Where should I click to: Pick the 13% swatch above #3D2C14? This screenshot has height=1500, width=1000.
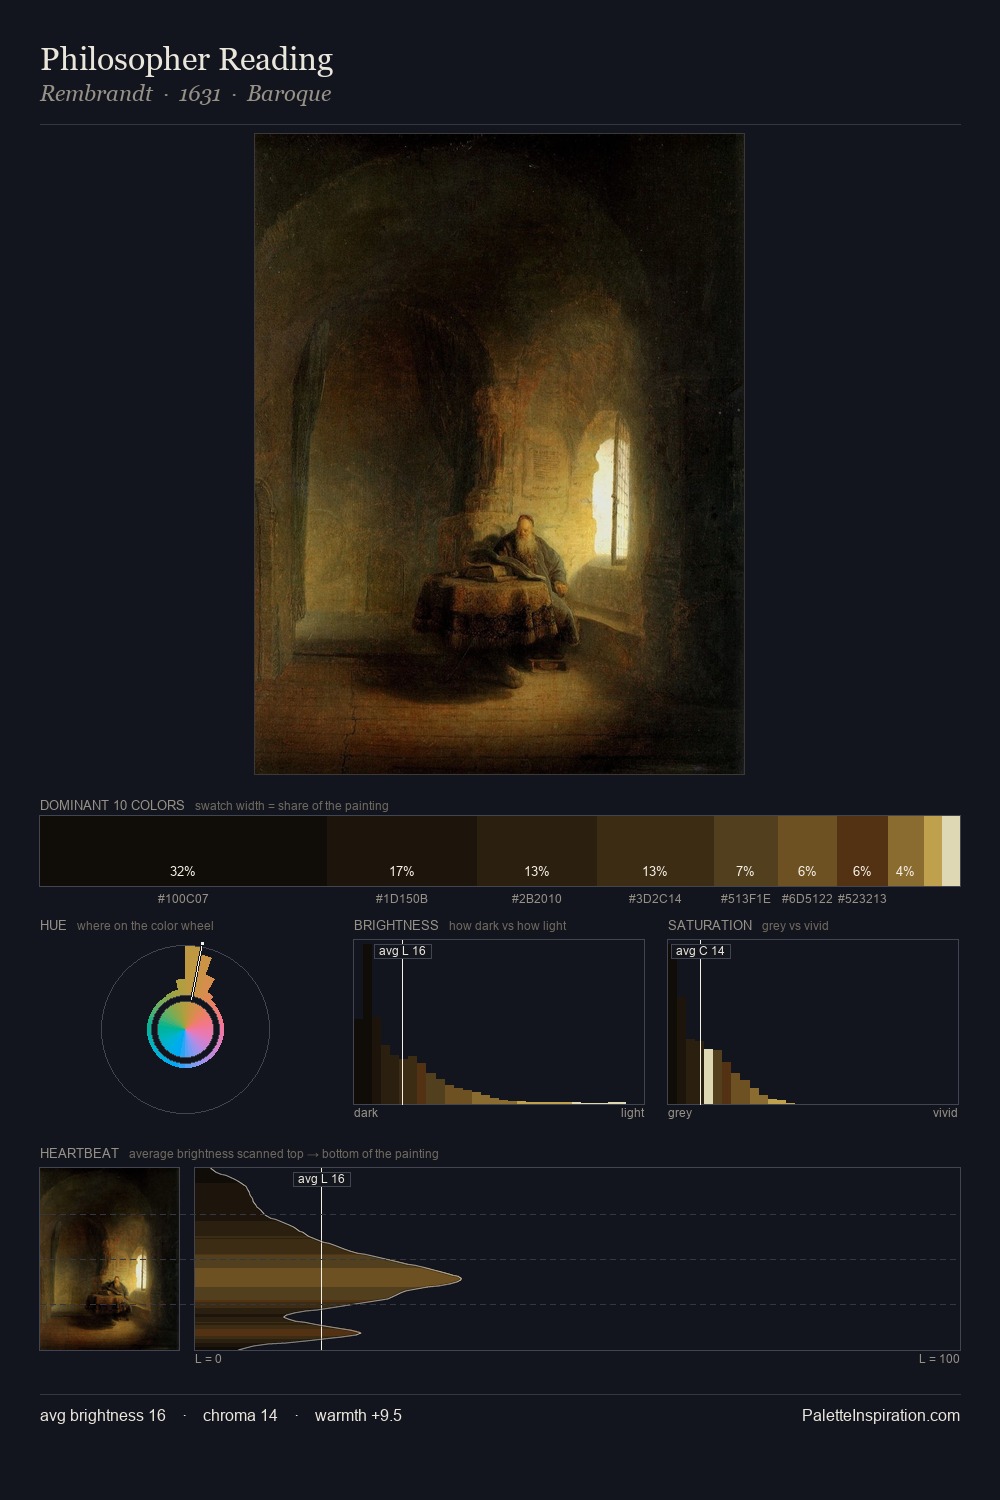click(x=655, y=851)
